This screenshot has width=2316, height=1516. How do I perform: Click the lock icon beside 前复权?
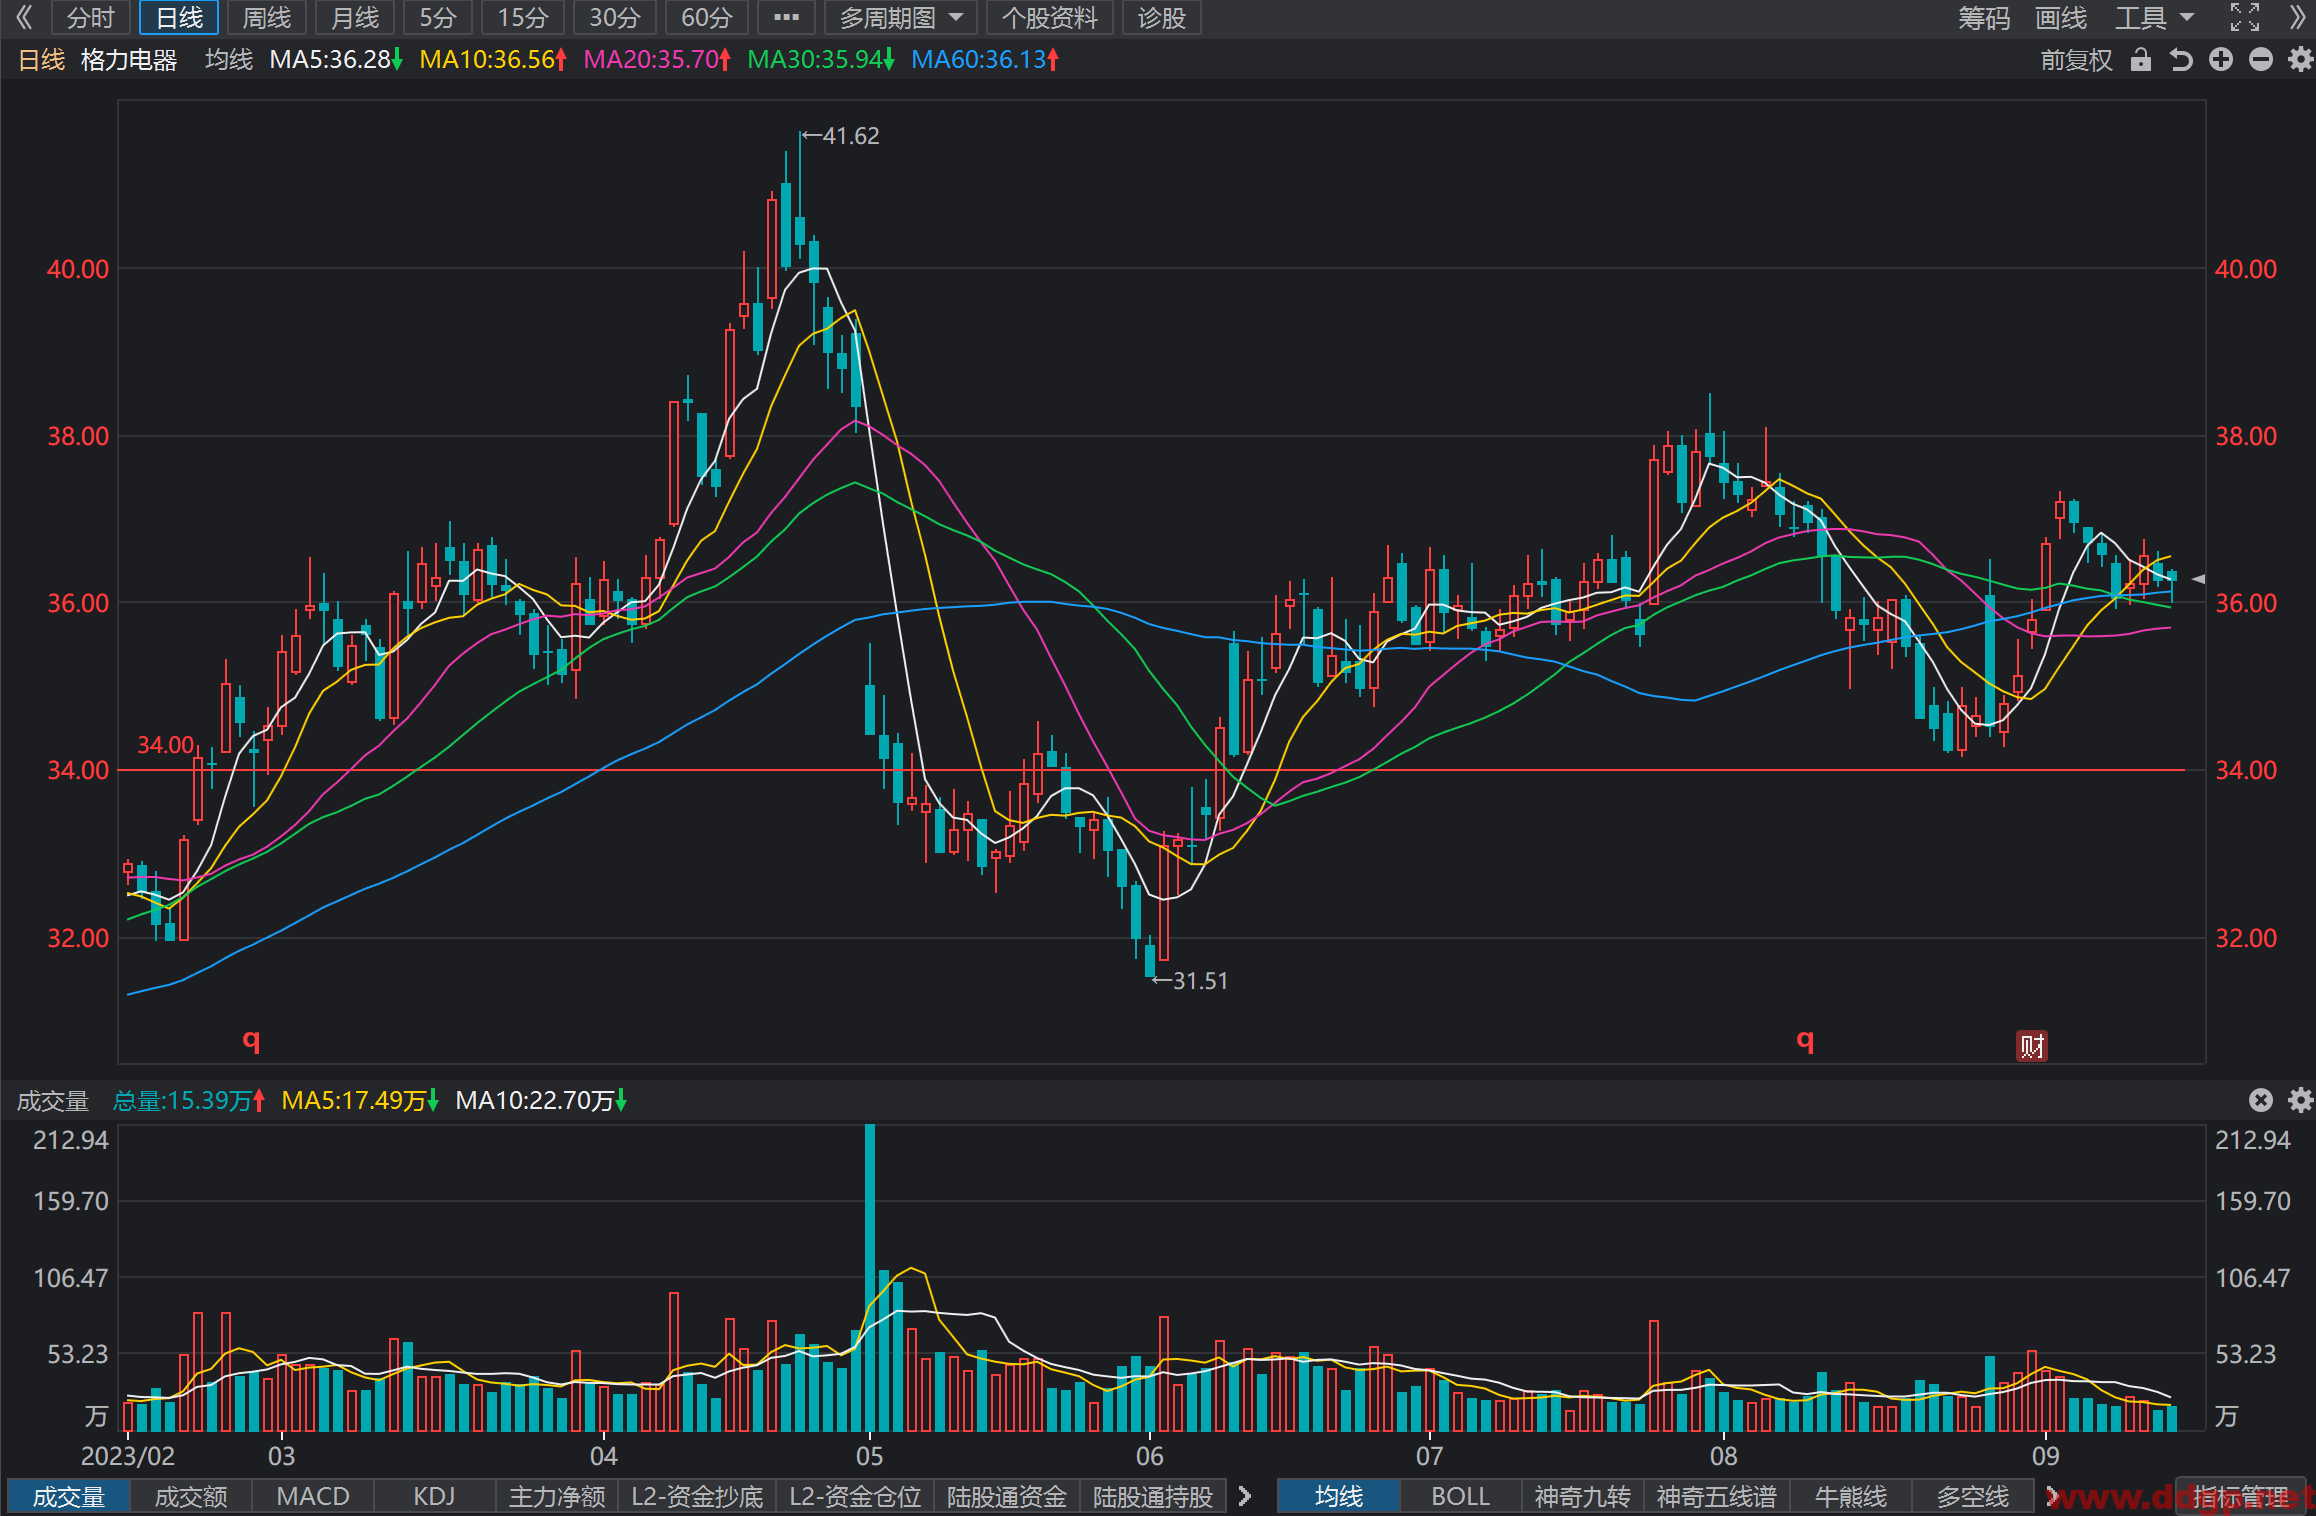pos(2140,60)
